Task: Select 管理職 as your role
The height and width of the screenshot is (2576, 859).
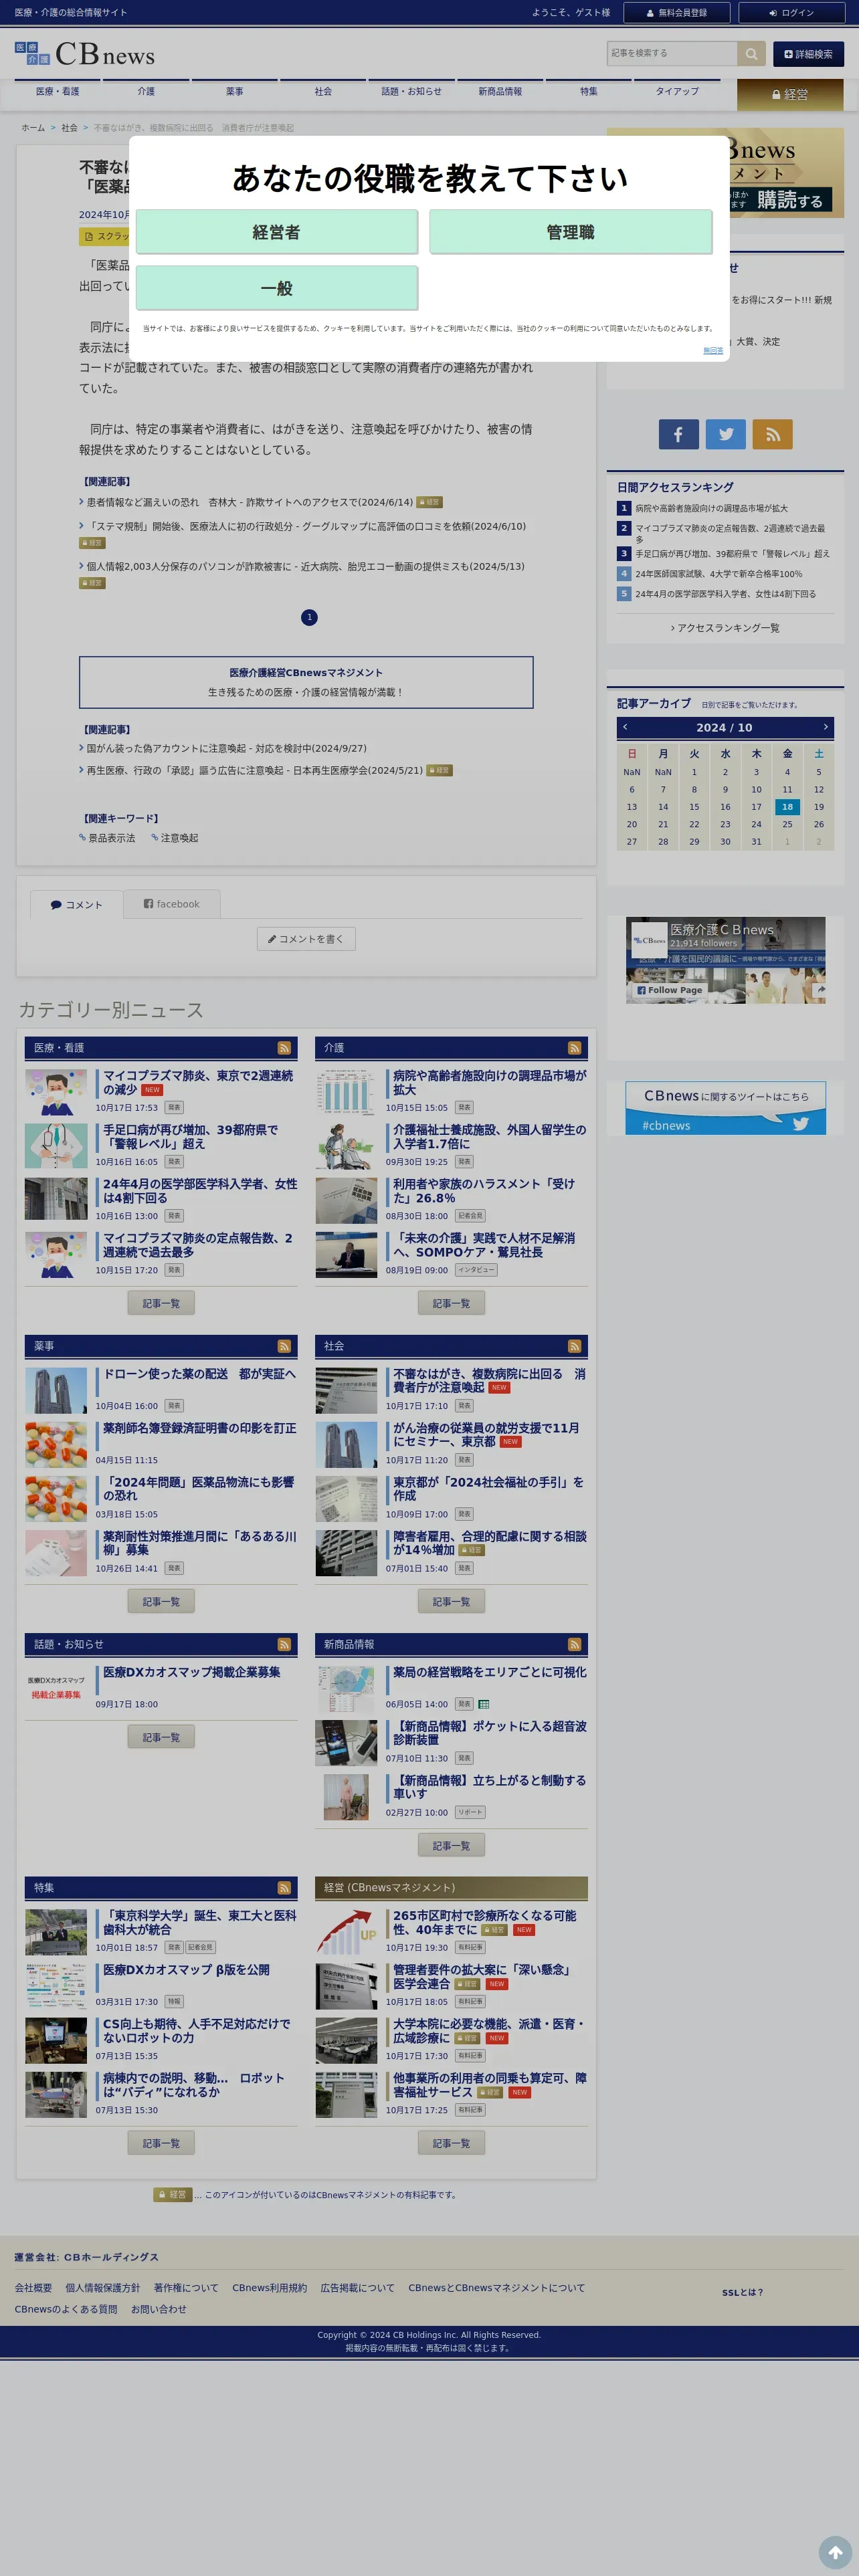Action: [570, 232]
